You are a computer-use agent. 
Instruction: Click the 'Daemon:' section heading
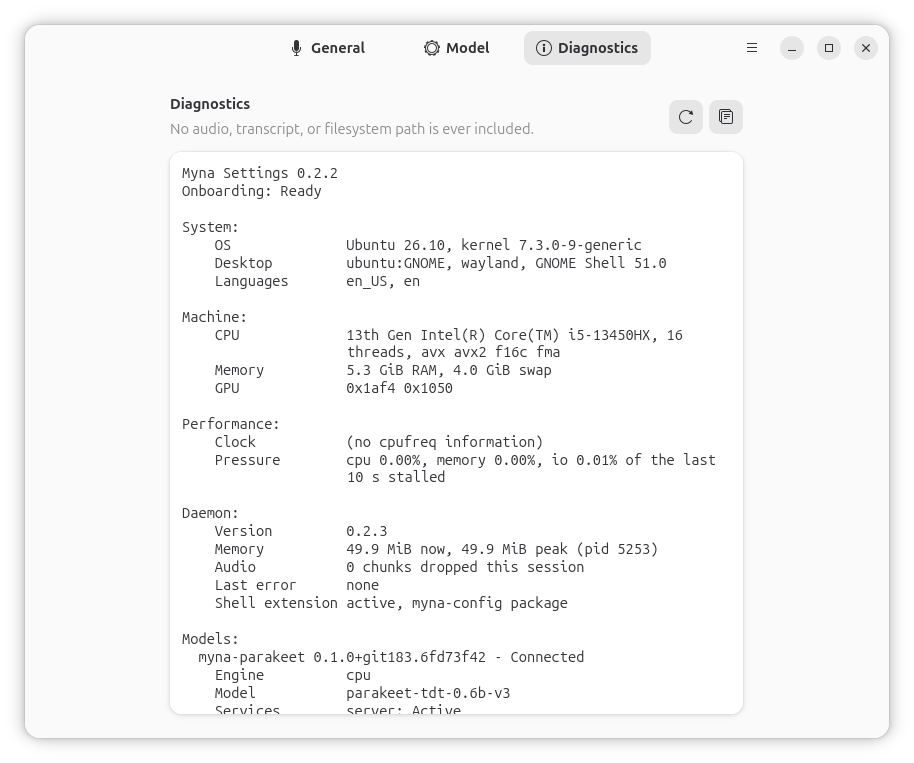(x=210, y=514)
